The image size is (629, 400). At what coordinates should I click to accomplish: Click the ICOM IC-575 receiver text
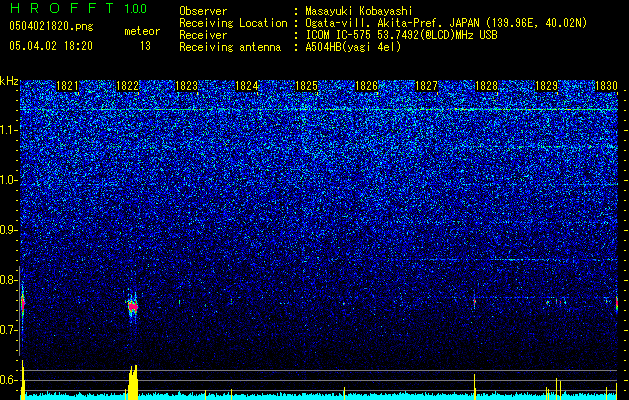tap(402, 35)
